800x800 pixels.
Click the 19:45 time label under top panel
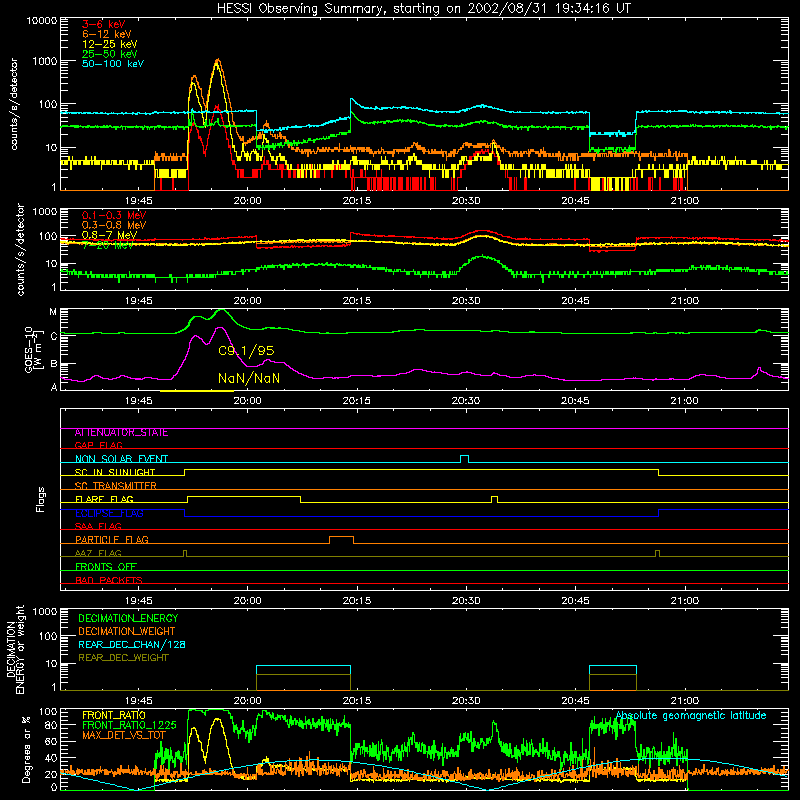coord(138,201)
